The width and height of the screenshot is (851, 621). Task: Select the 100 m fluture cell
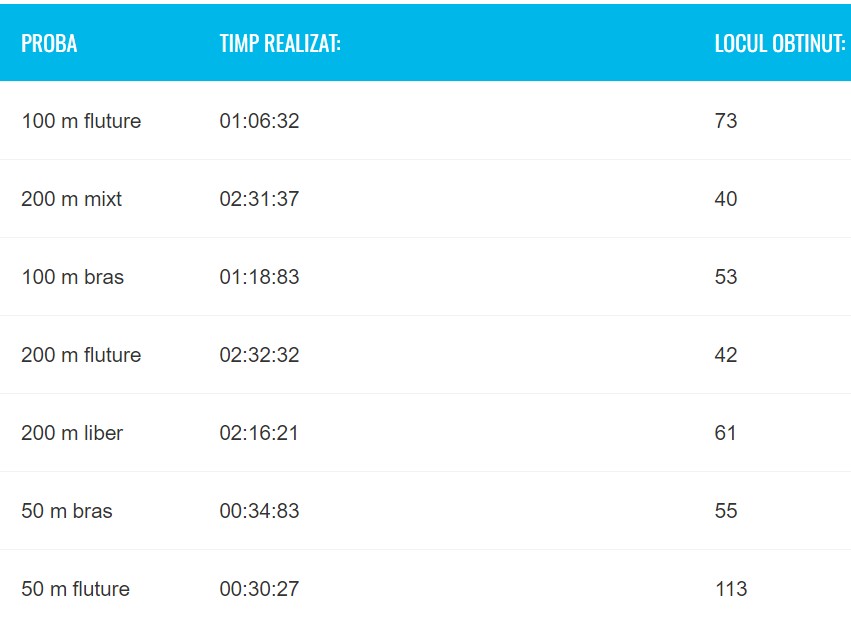point(81,121)
